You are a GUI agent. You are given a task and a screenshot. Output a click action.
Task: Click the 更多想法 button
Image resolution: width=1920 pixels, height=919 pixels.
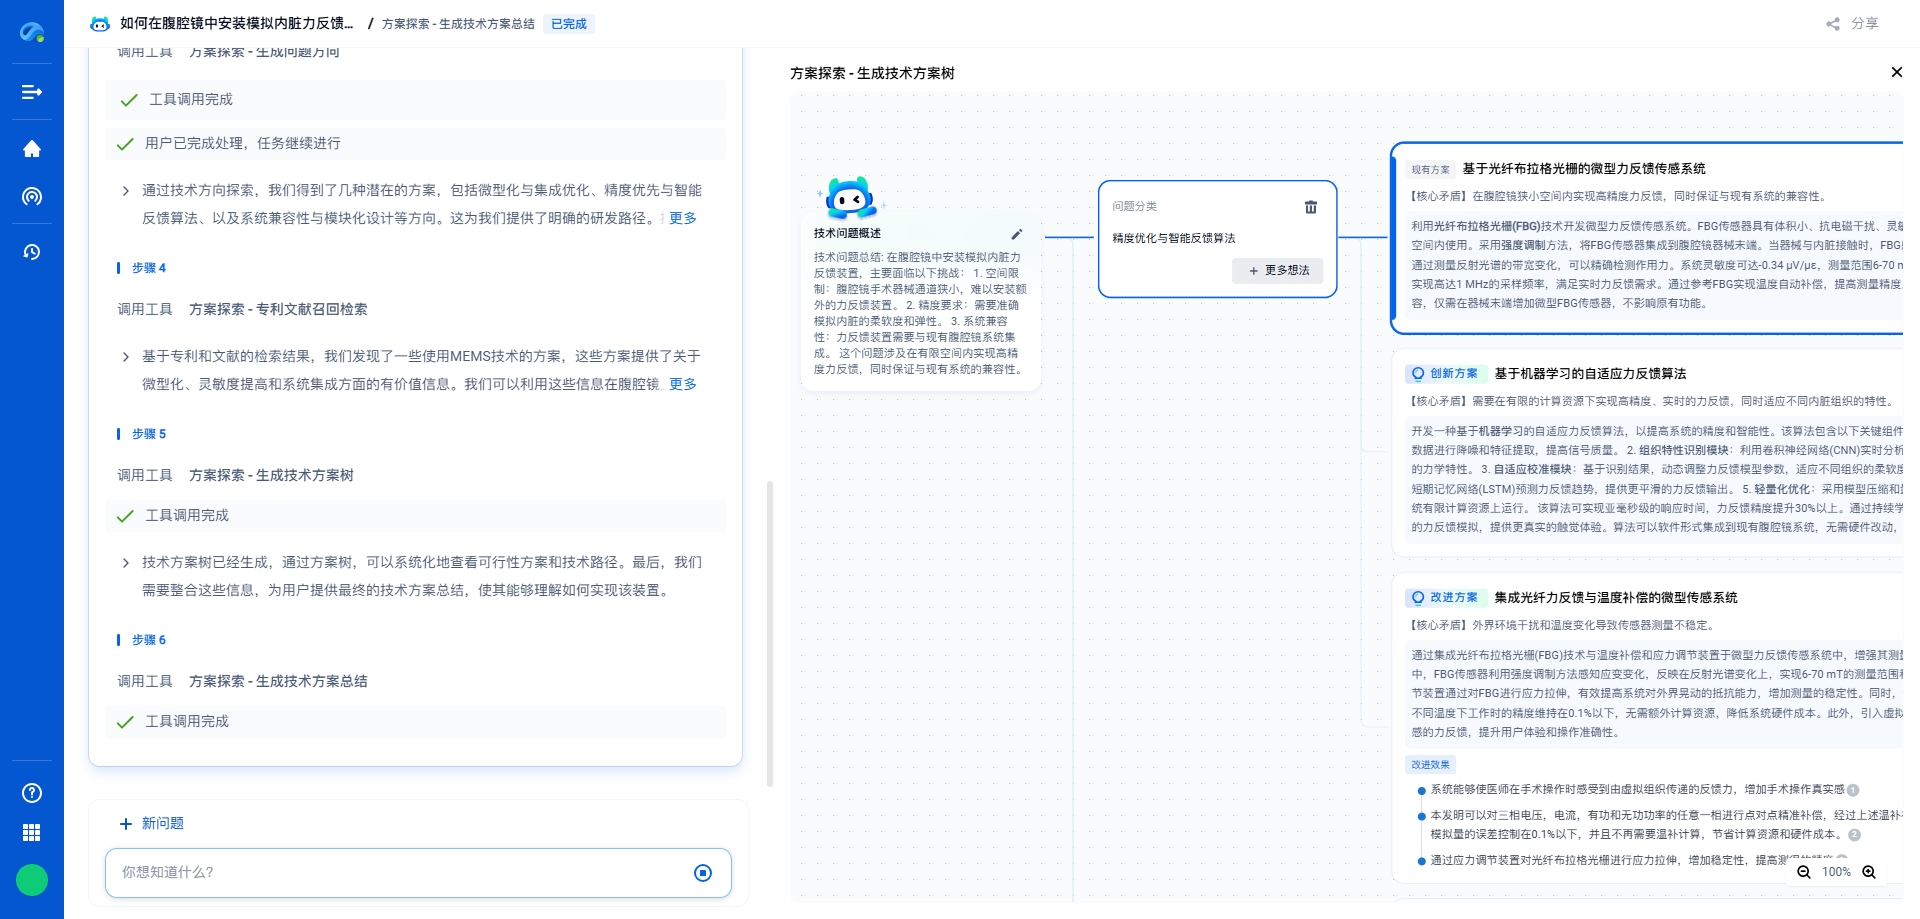(x=1278, y=271)
